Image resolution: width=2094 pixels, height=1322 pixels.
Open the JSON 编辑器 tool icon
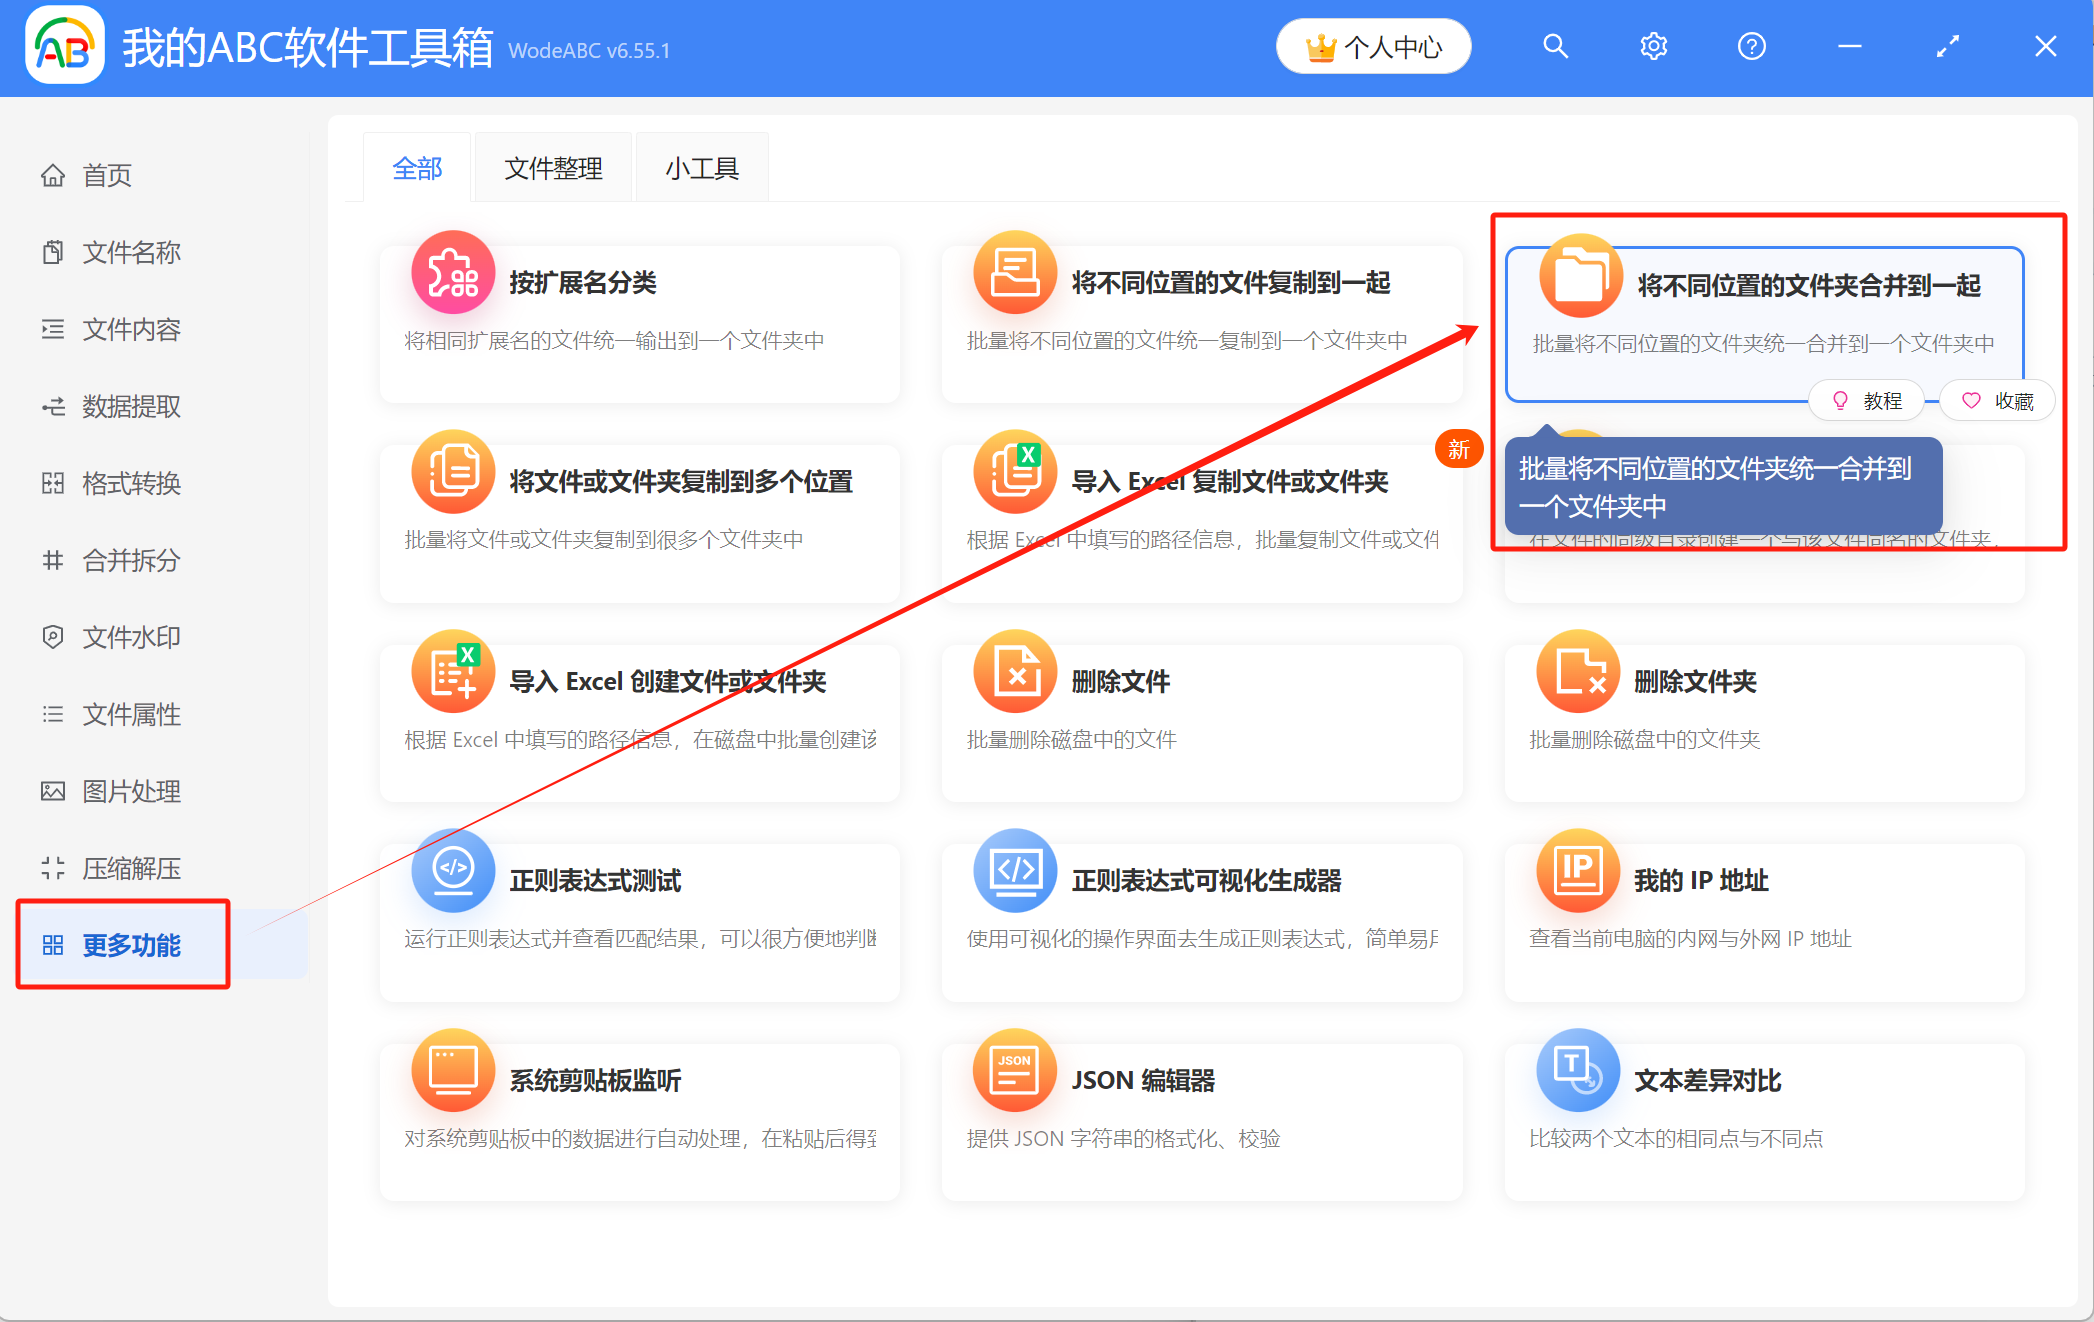click(1014, 1070)
